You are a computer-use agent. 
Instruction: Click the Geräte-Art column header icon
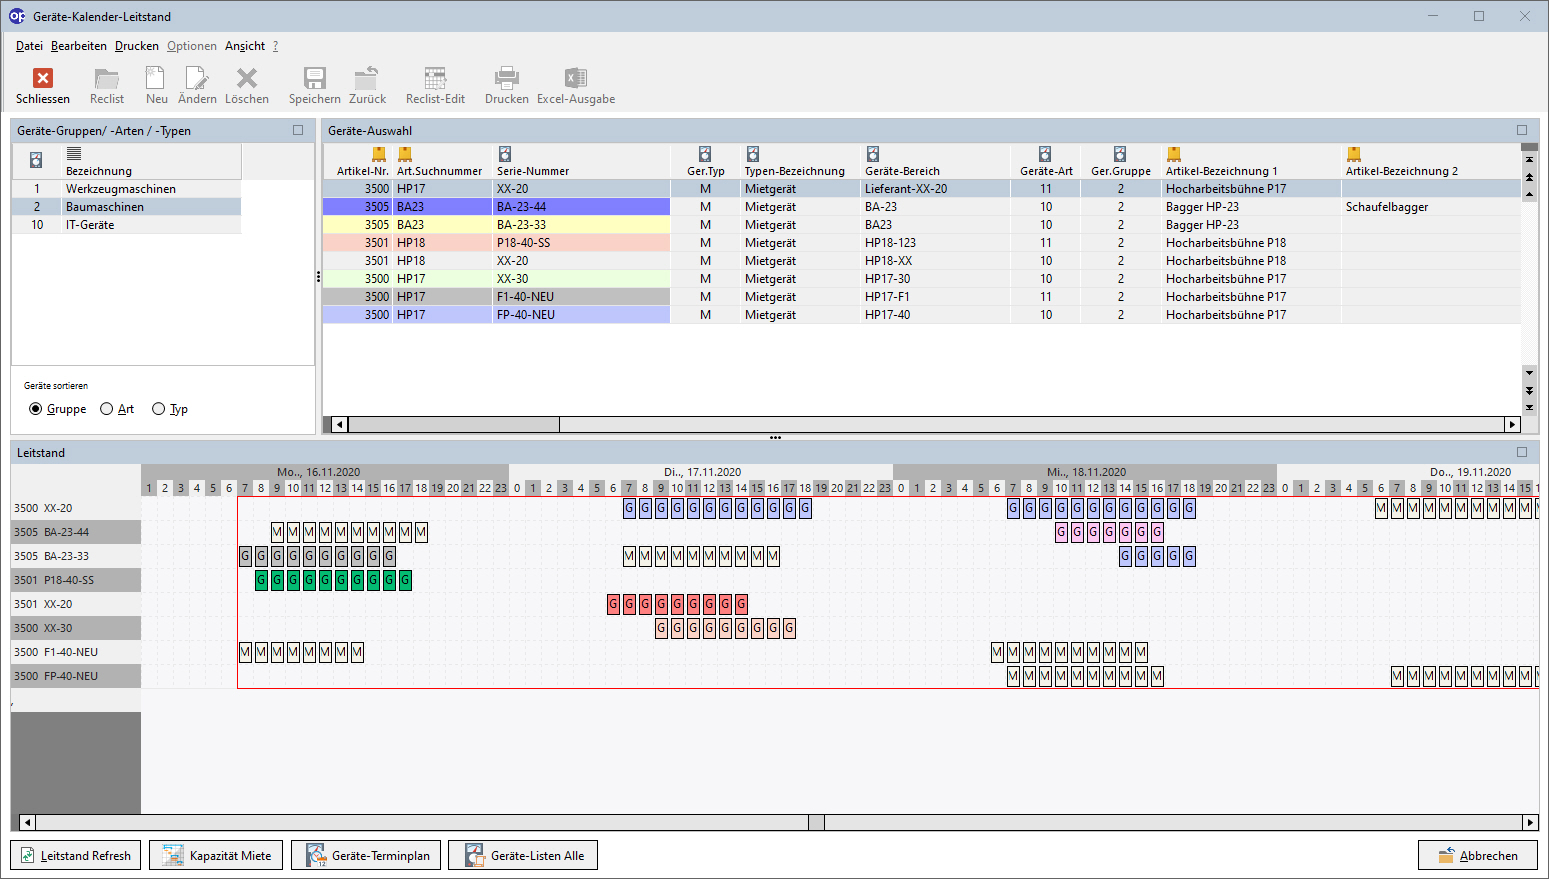[1045, 154]
